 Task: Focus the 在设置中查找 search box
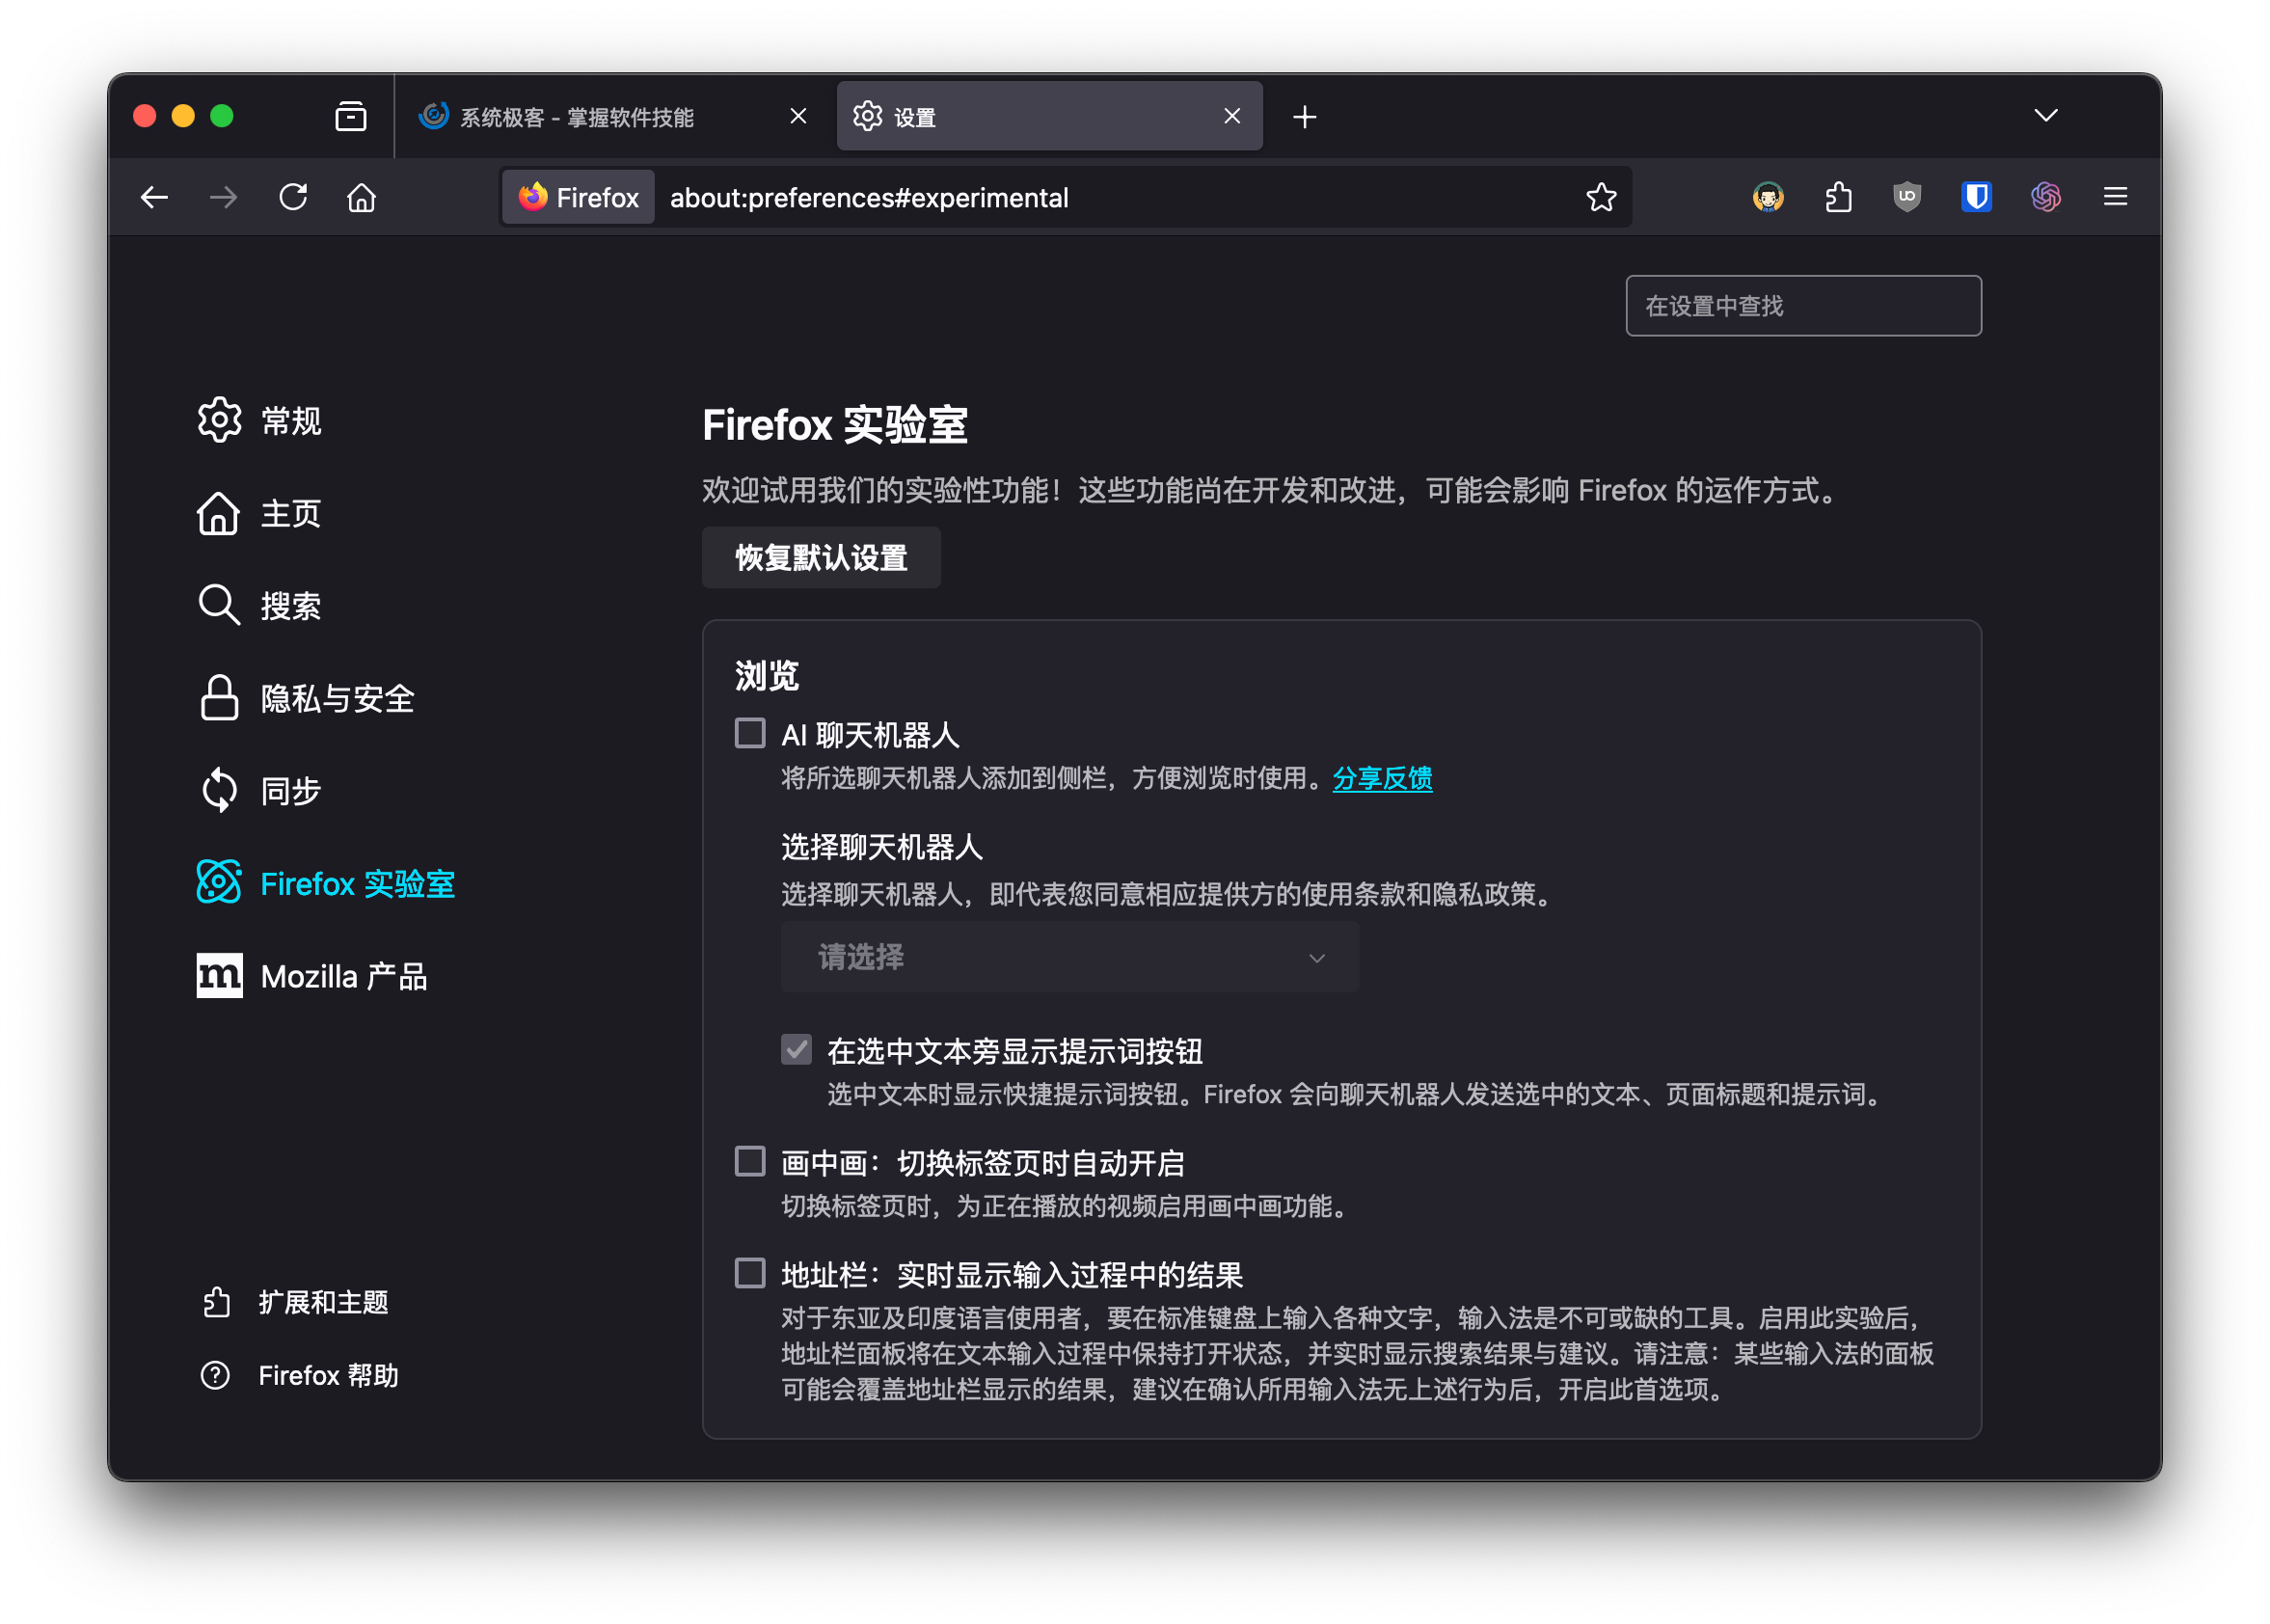[x=1803, y=306]
